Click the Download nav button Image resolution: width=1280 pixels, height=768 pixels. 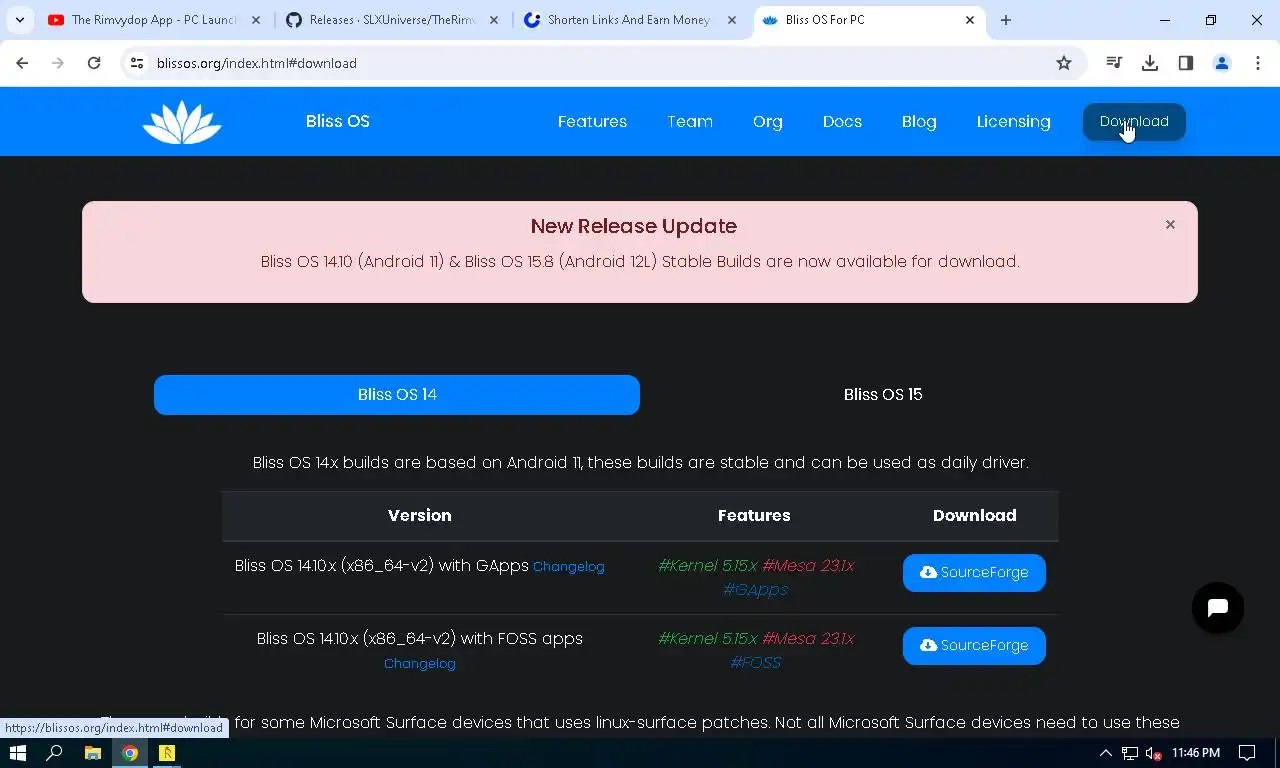tap(1134, 122)
